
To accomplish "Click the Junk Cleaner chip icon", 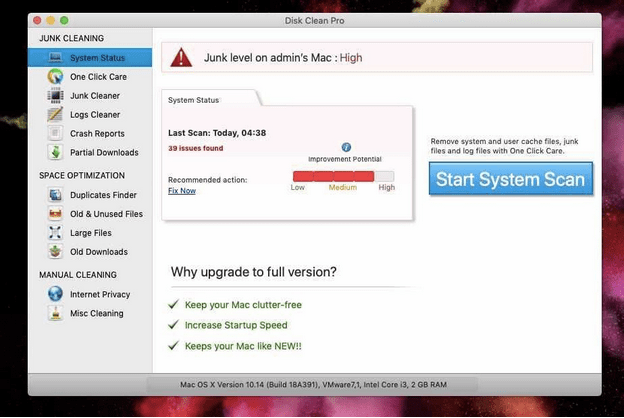I will [x=55, y=96].
